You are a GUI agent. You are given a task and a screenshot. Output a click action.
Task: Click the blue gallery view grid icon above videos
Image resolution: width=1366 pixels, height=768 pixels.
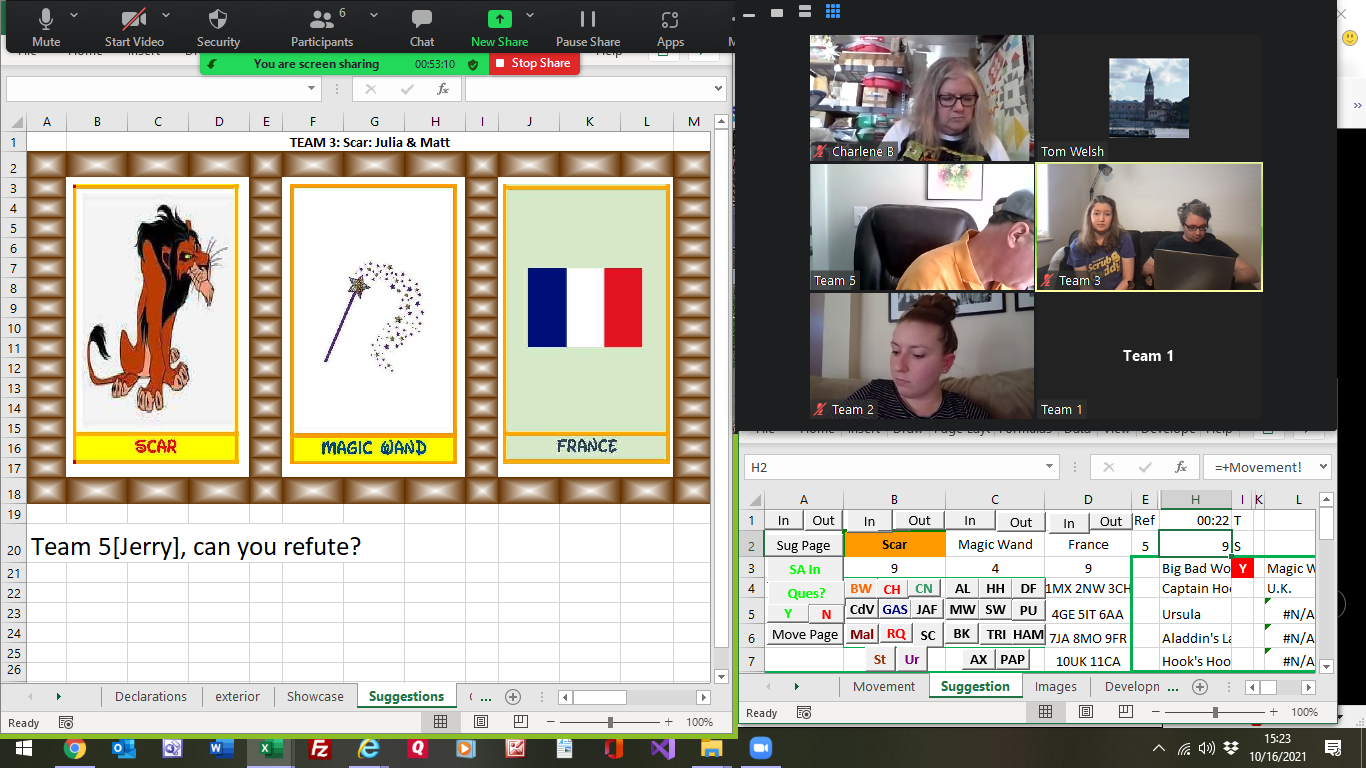click(x=833, y=12)
